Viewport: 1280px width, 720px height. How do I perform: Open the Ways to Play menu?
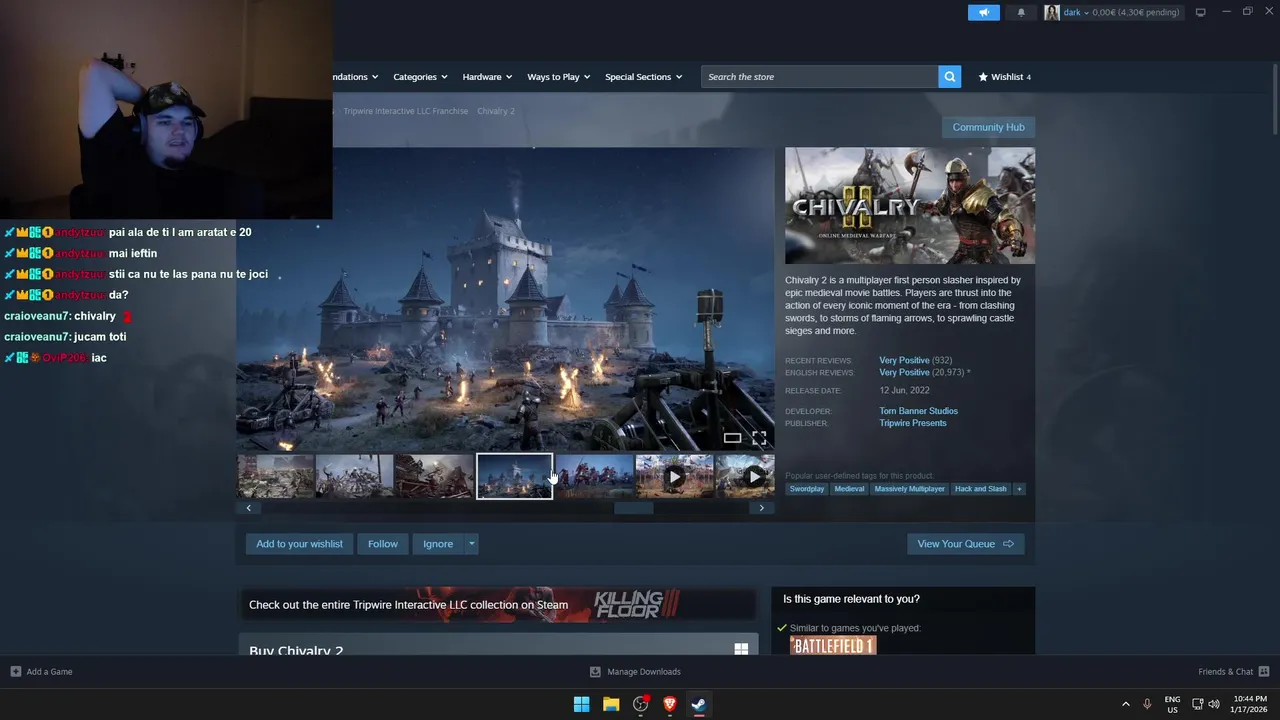tap(558, 77)
